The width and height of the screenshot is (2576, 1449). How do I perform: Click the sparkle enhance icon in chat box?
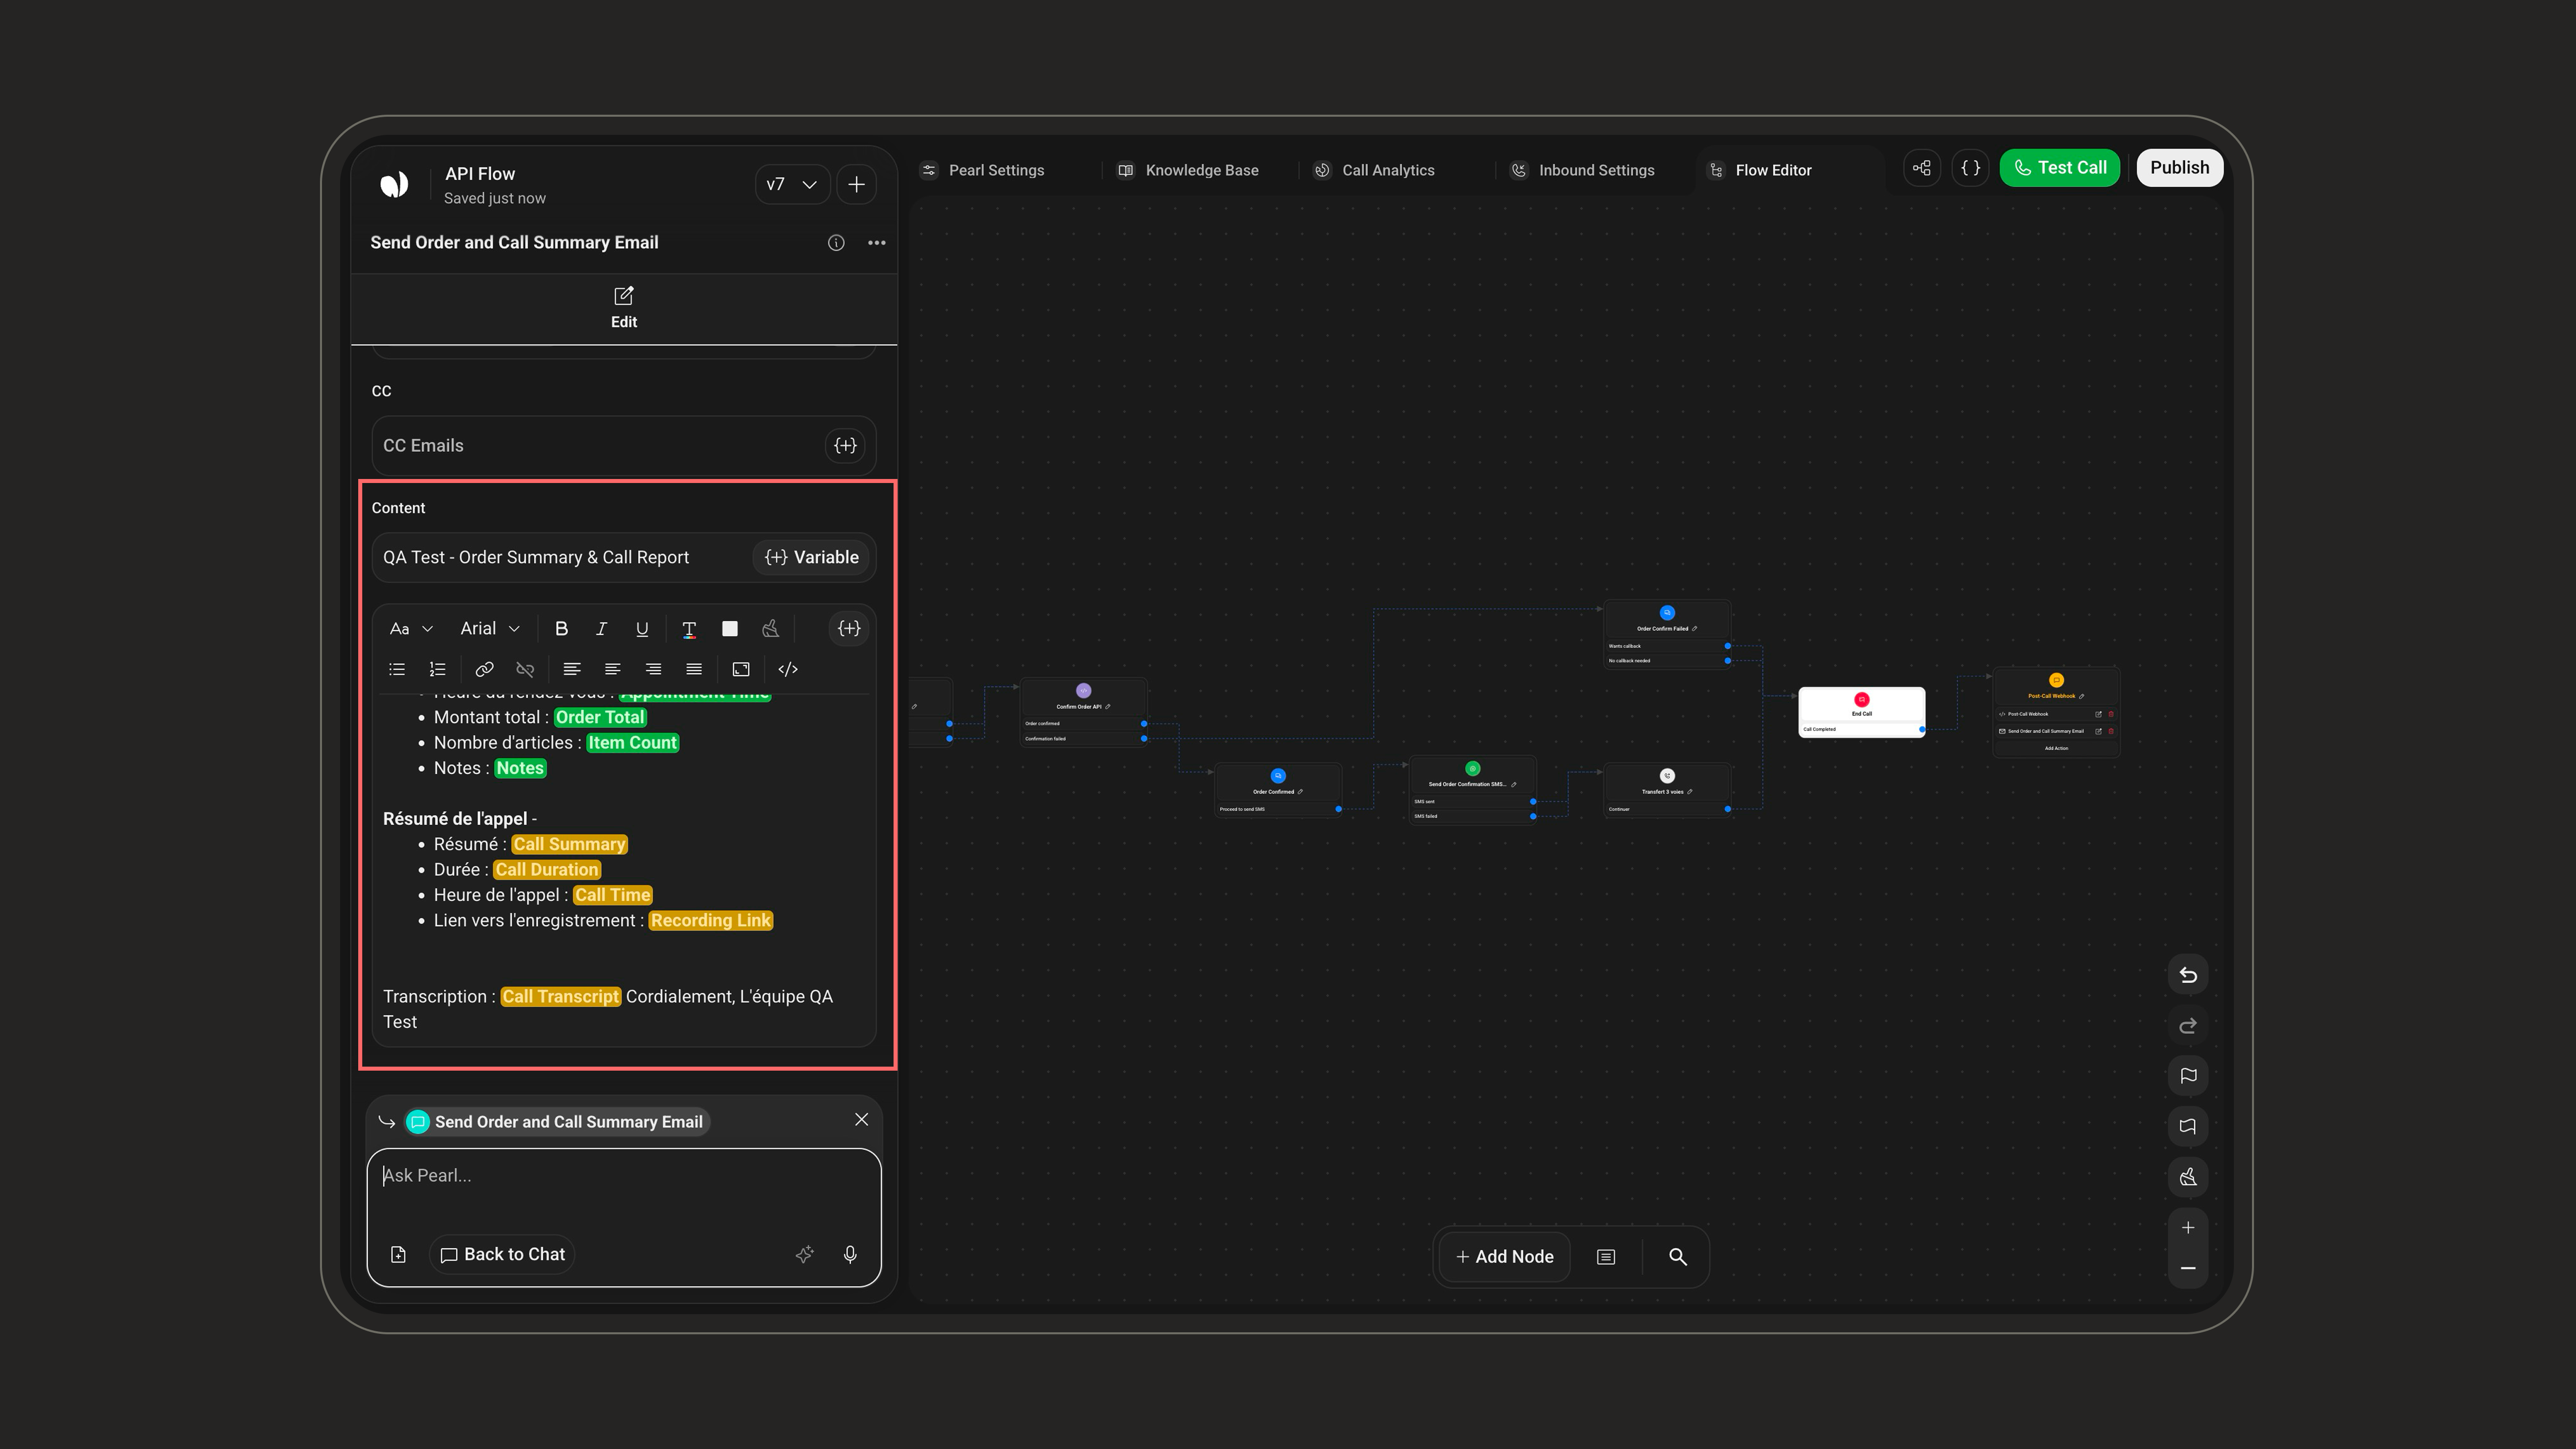click(x=805, y=1255)
